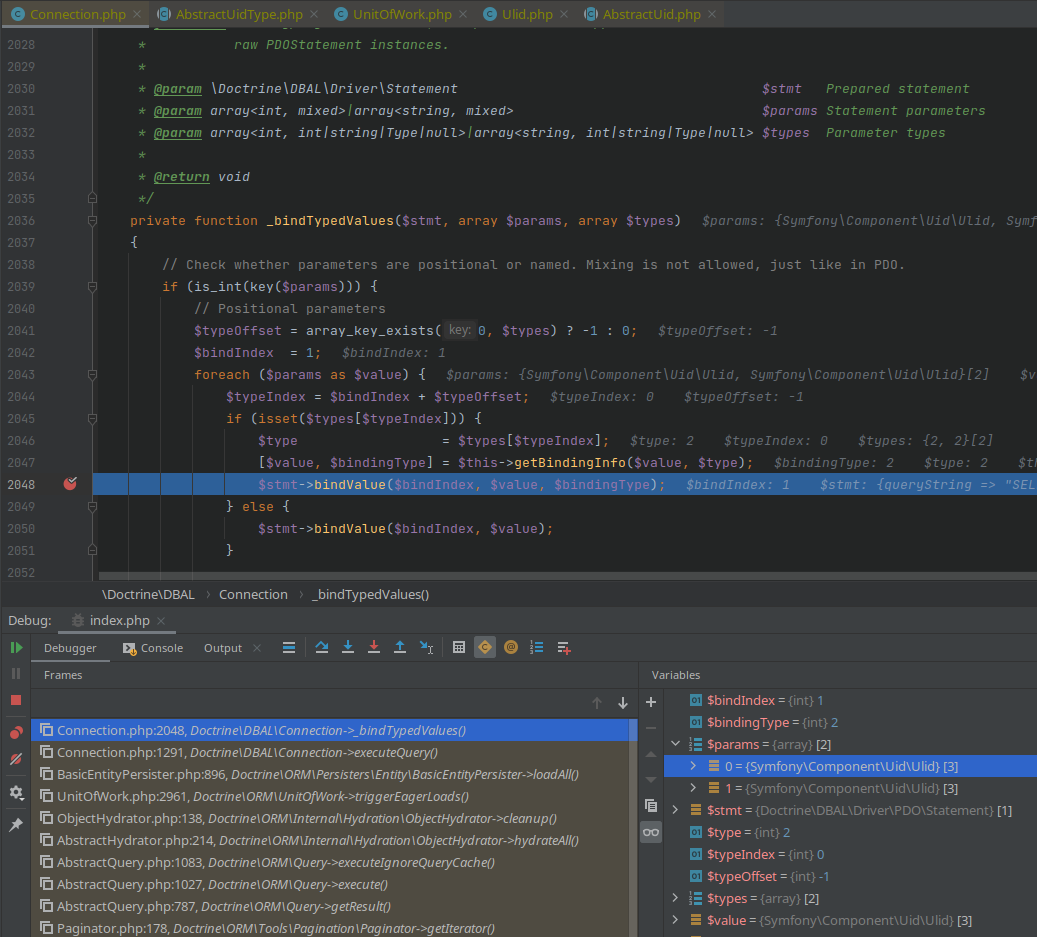Collapse the $params array node
The image size is (1037, 937).
coord(675,744)
